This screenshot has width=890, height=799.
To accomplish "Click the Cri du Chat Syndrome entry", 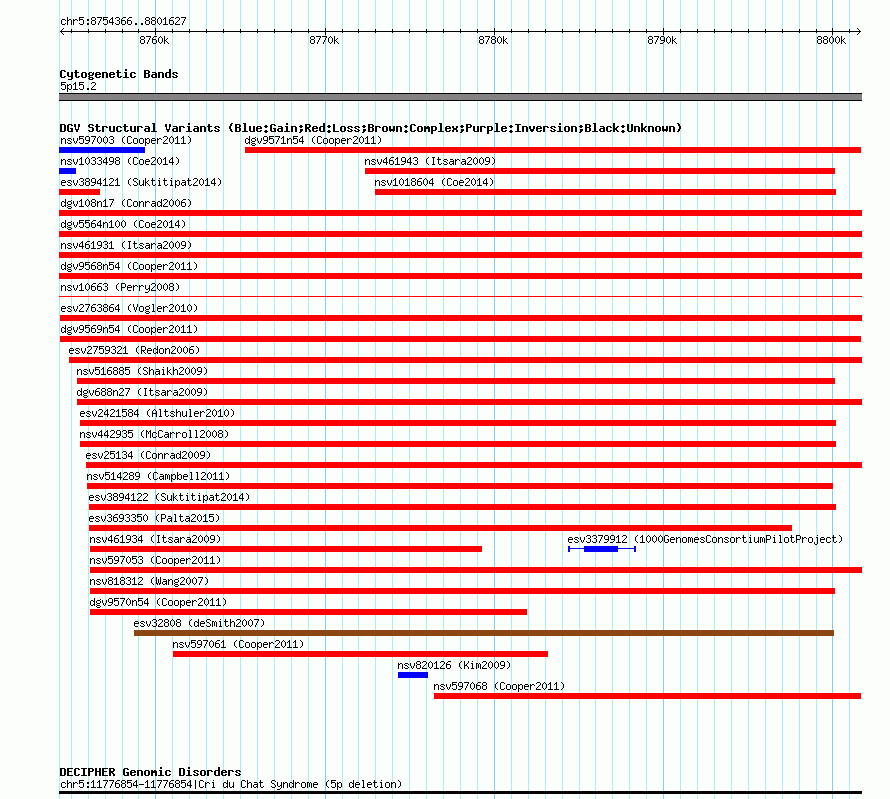I will pos(230,784).
